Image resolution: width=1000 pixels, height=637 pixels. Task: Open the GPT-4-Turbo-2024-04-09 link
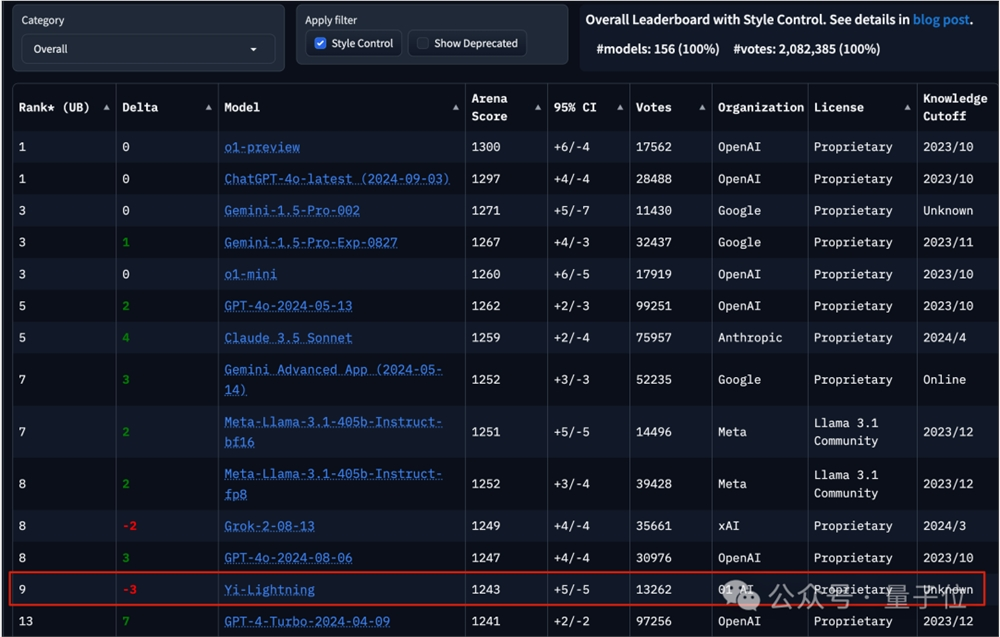click(x=307, y=622)
